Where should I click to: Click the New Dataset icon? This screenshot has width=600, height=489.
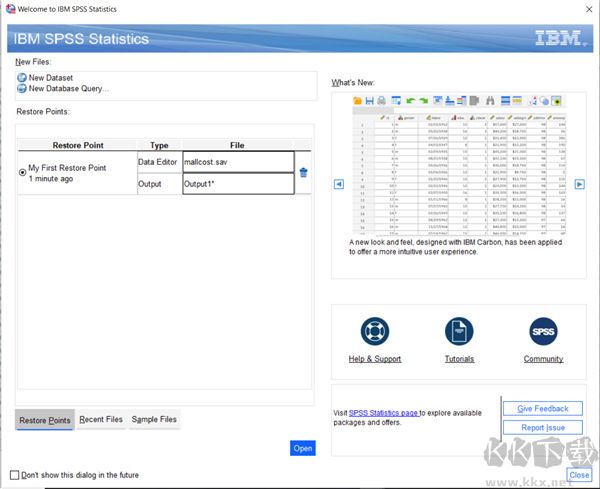coord(22,78)
